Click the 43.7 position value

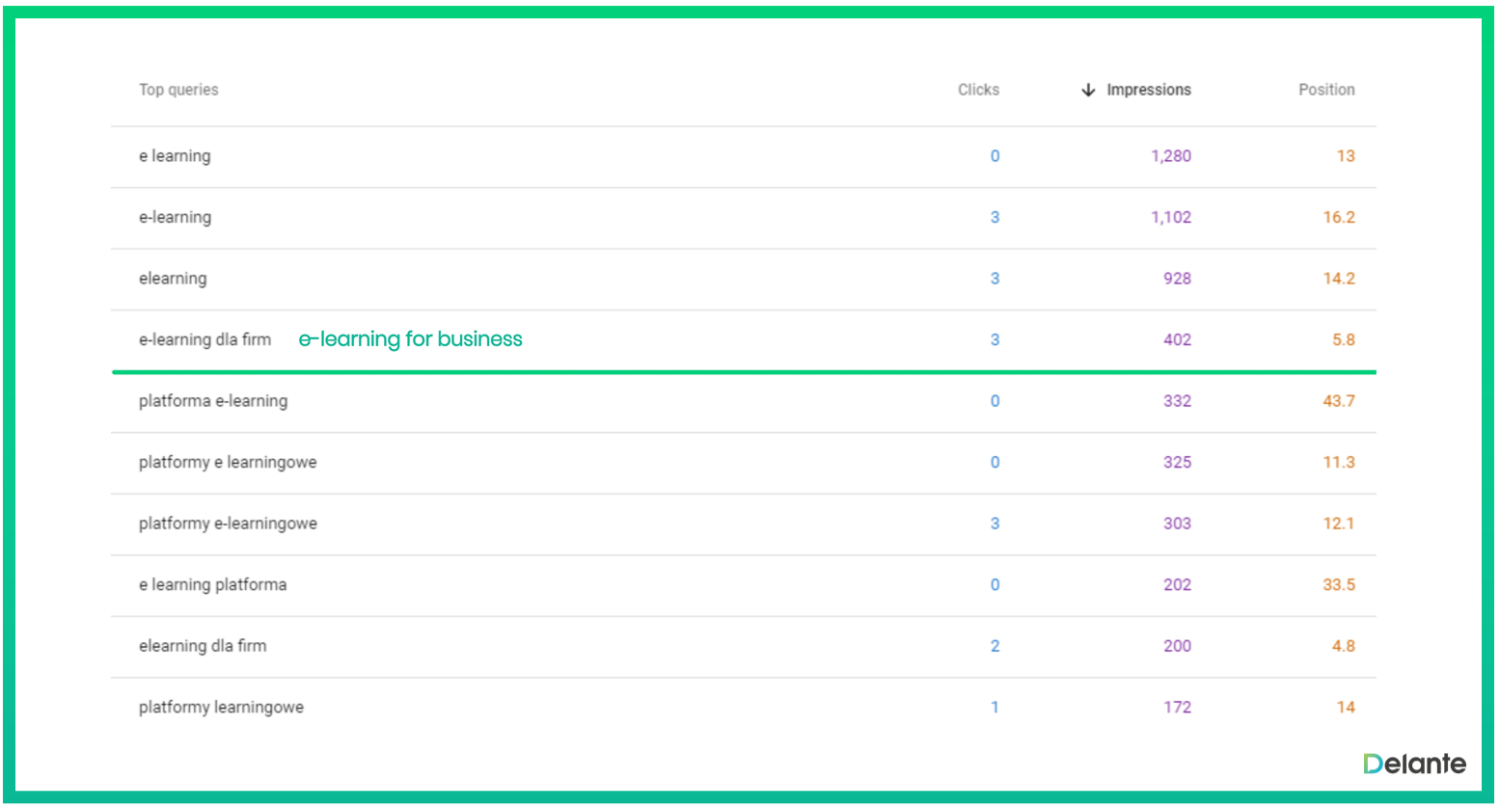(x=1338, y=401)
